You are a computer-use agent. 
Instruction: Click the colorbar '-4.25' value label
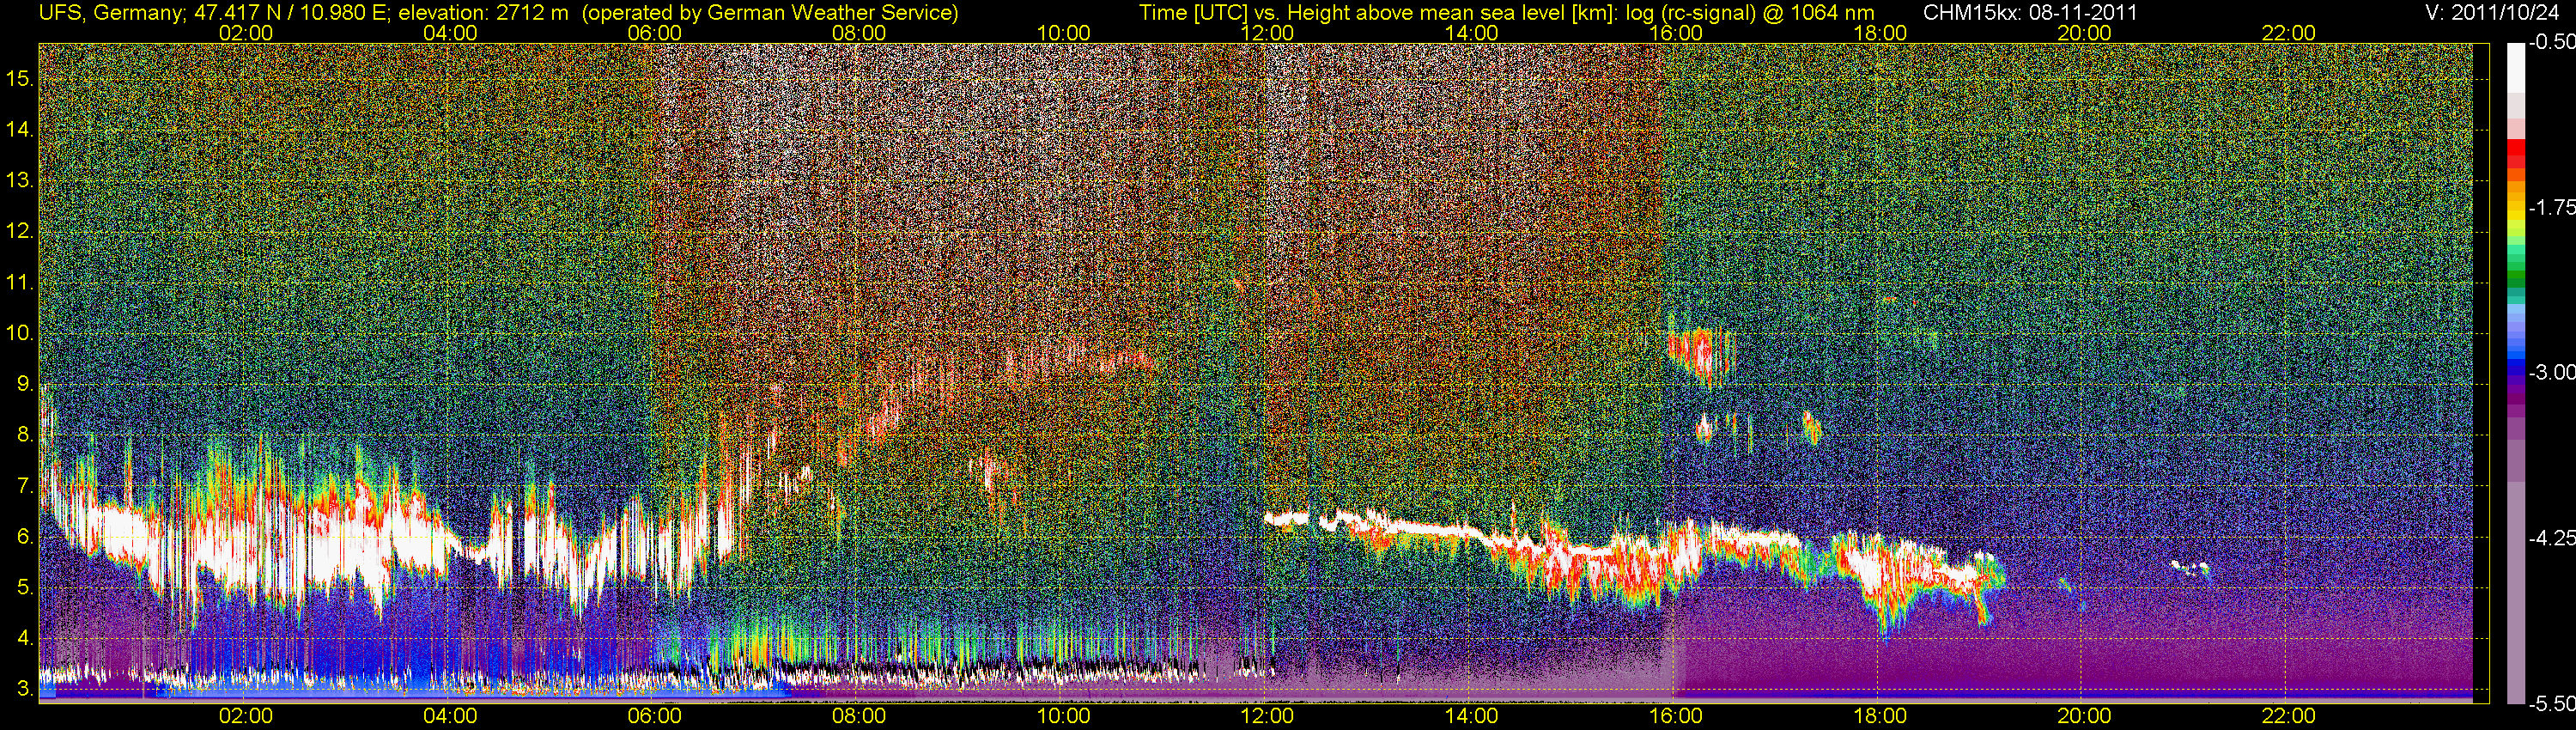coord(2552,538)
